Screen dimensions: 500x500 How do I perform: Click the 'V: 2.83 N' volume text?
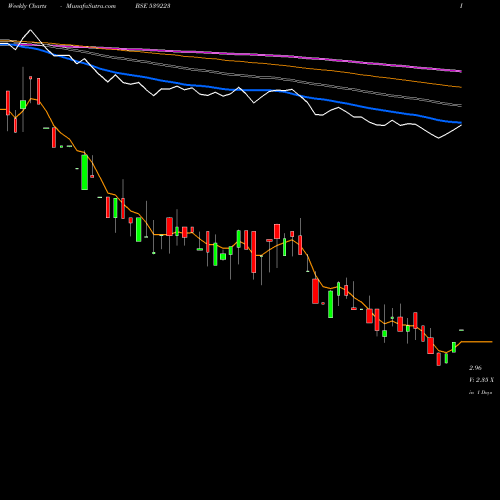[x=481, y=380]
